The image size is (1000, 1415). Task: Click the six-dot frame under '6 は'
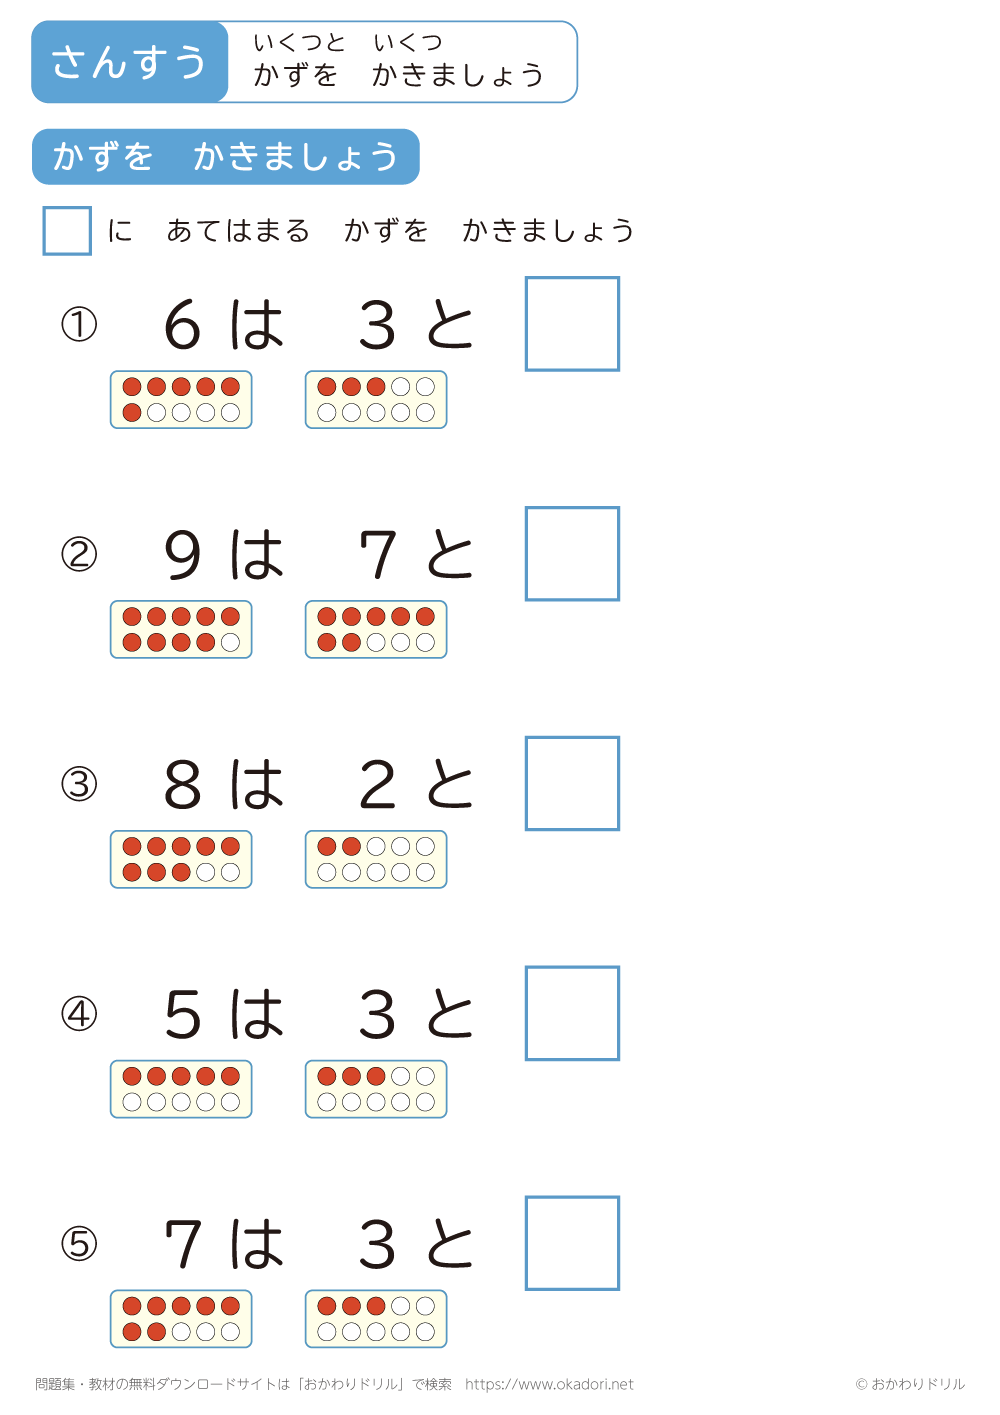(181, 400)
